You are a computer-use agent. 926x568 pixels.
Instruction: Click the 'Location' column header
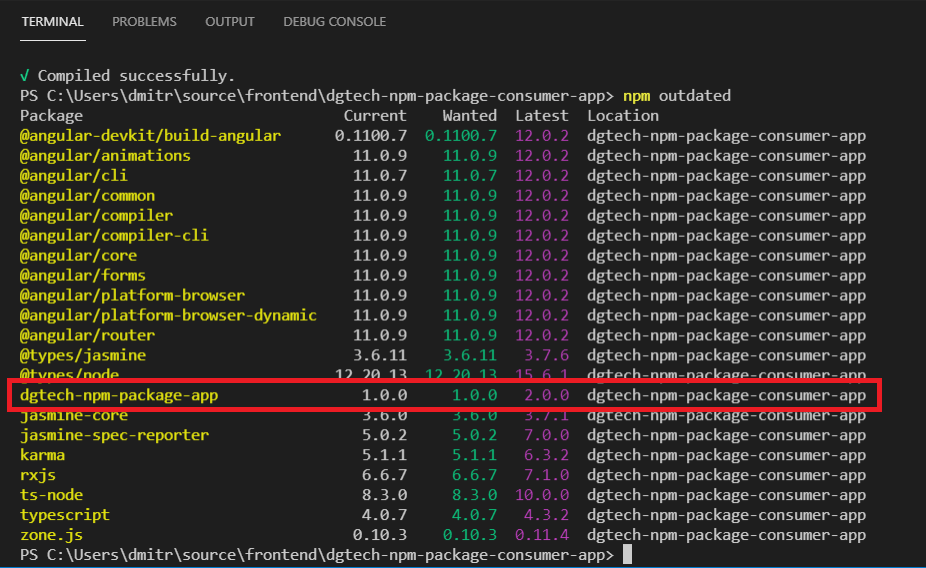623,116
